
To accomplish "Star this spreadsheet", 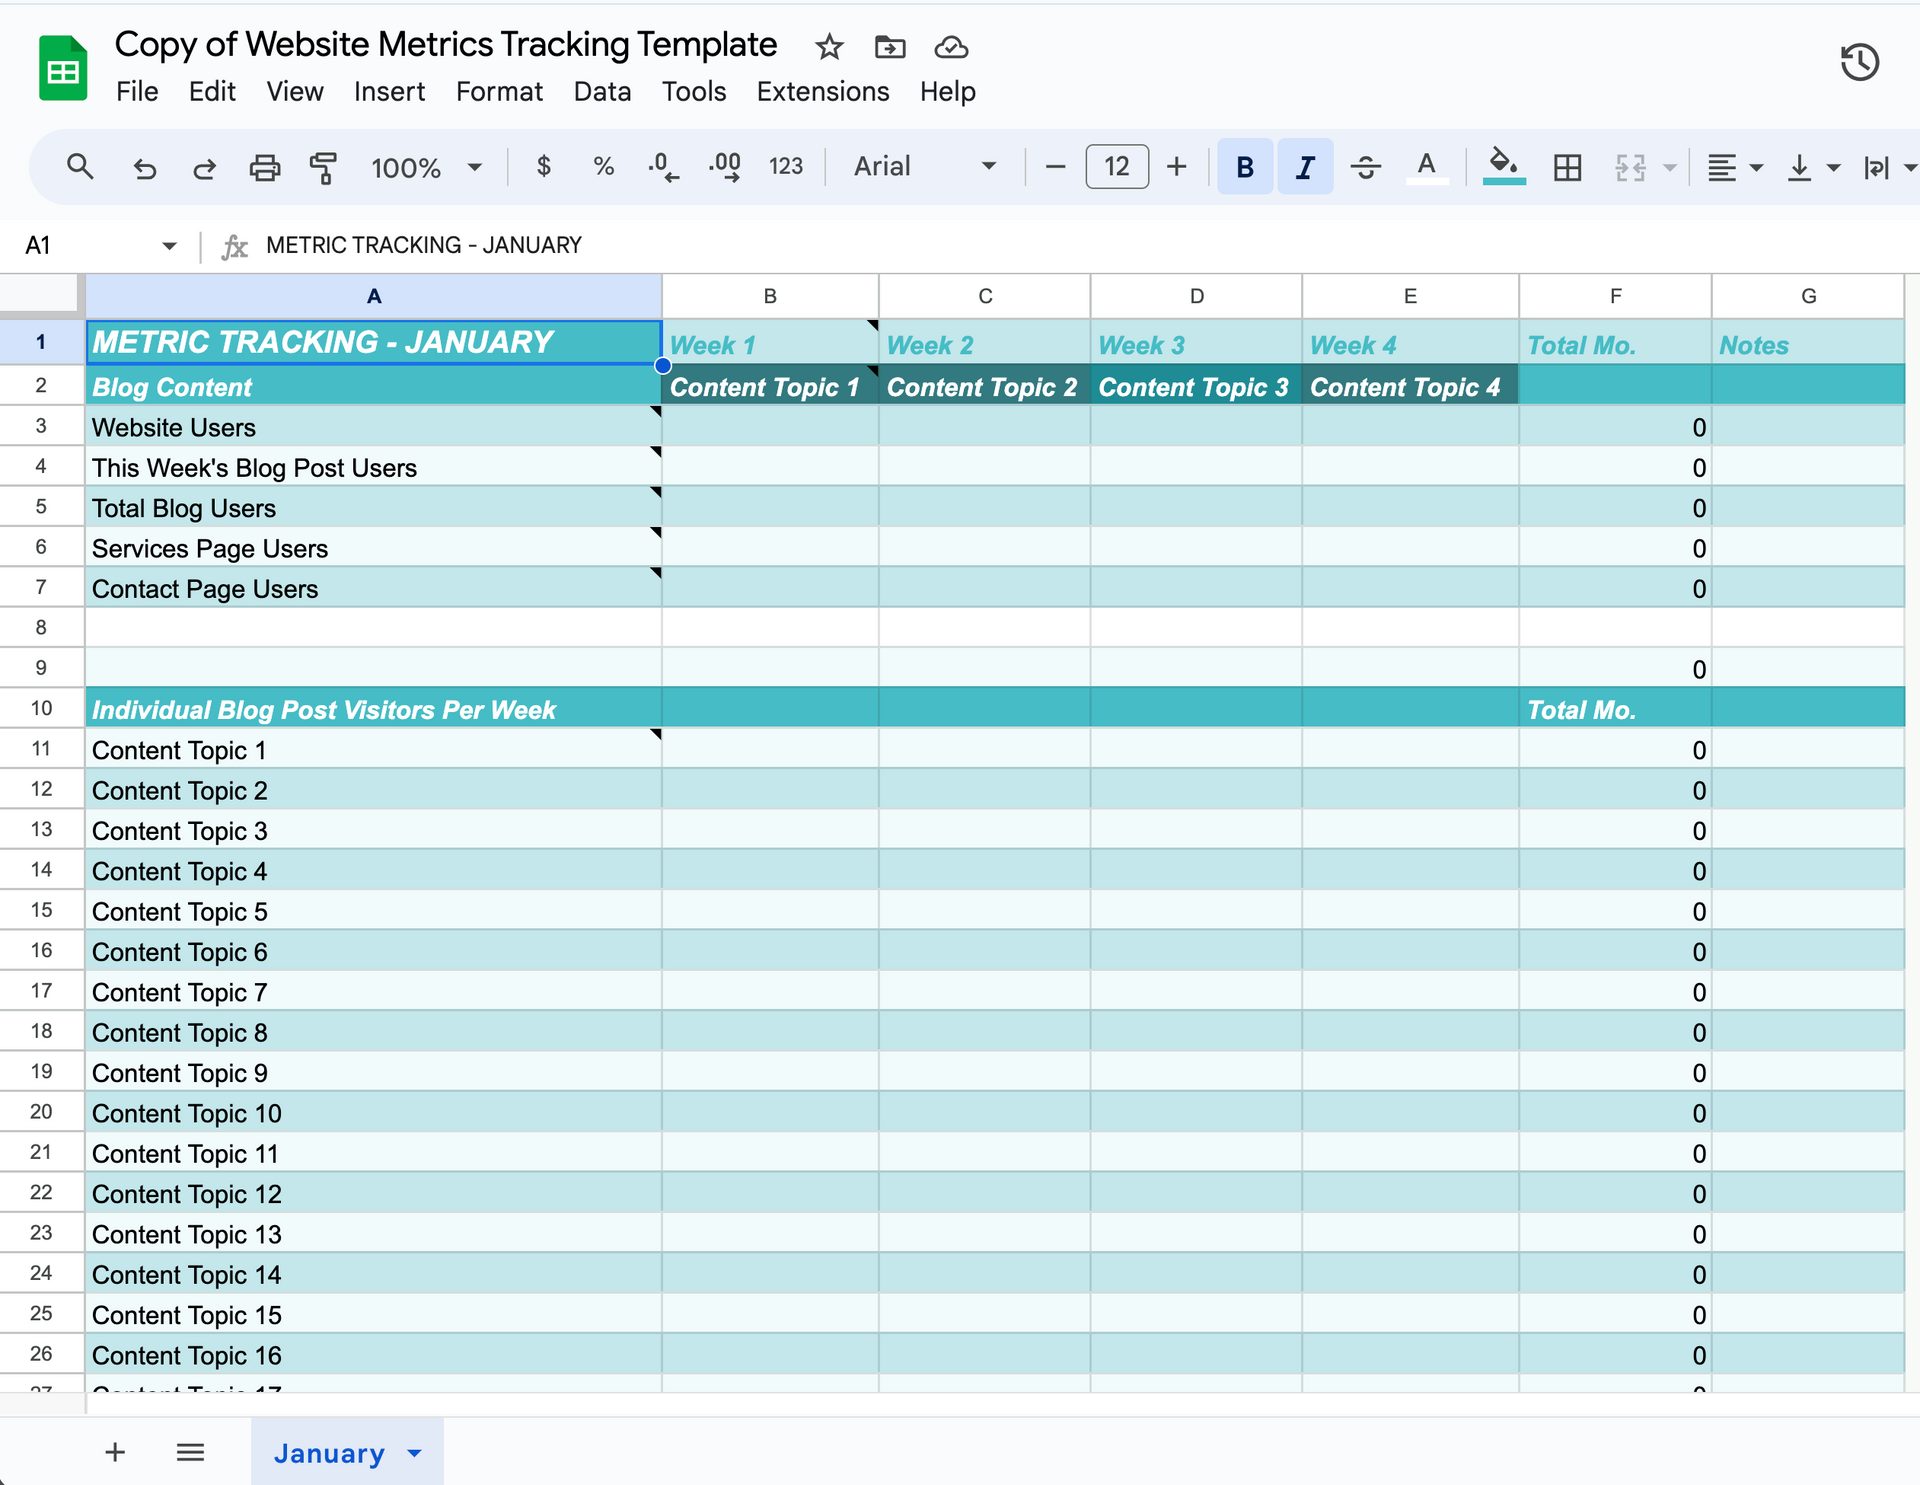I will pos(828,47).
